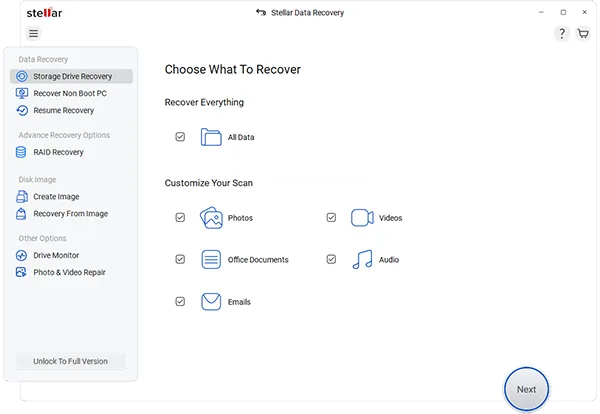Viewport: 600px width, 414px height.
Task: Uncheck the All Data checkbox
Action: pyautogui.click(x=180, y=137)
